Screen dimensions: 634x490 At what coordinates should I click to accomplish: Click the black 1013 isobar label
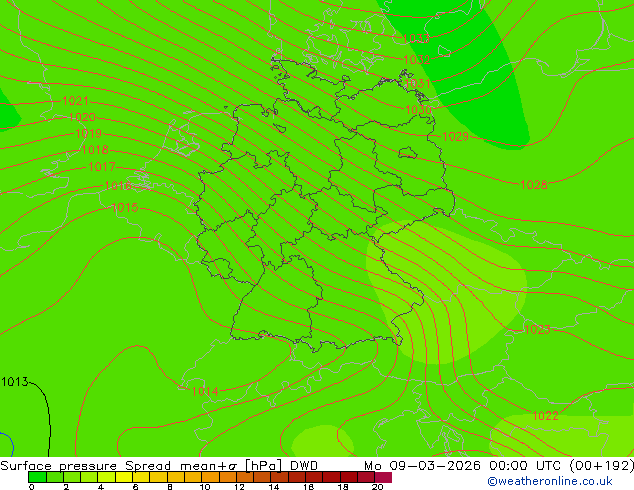tap(15, 382)
